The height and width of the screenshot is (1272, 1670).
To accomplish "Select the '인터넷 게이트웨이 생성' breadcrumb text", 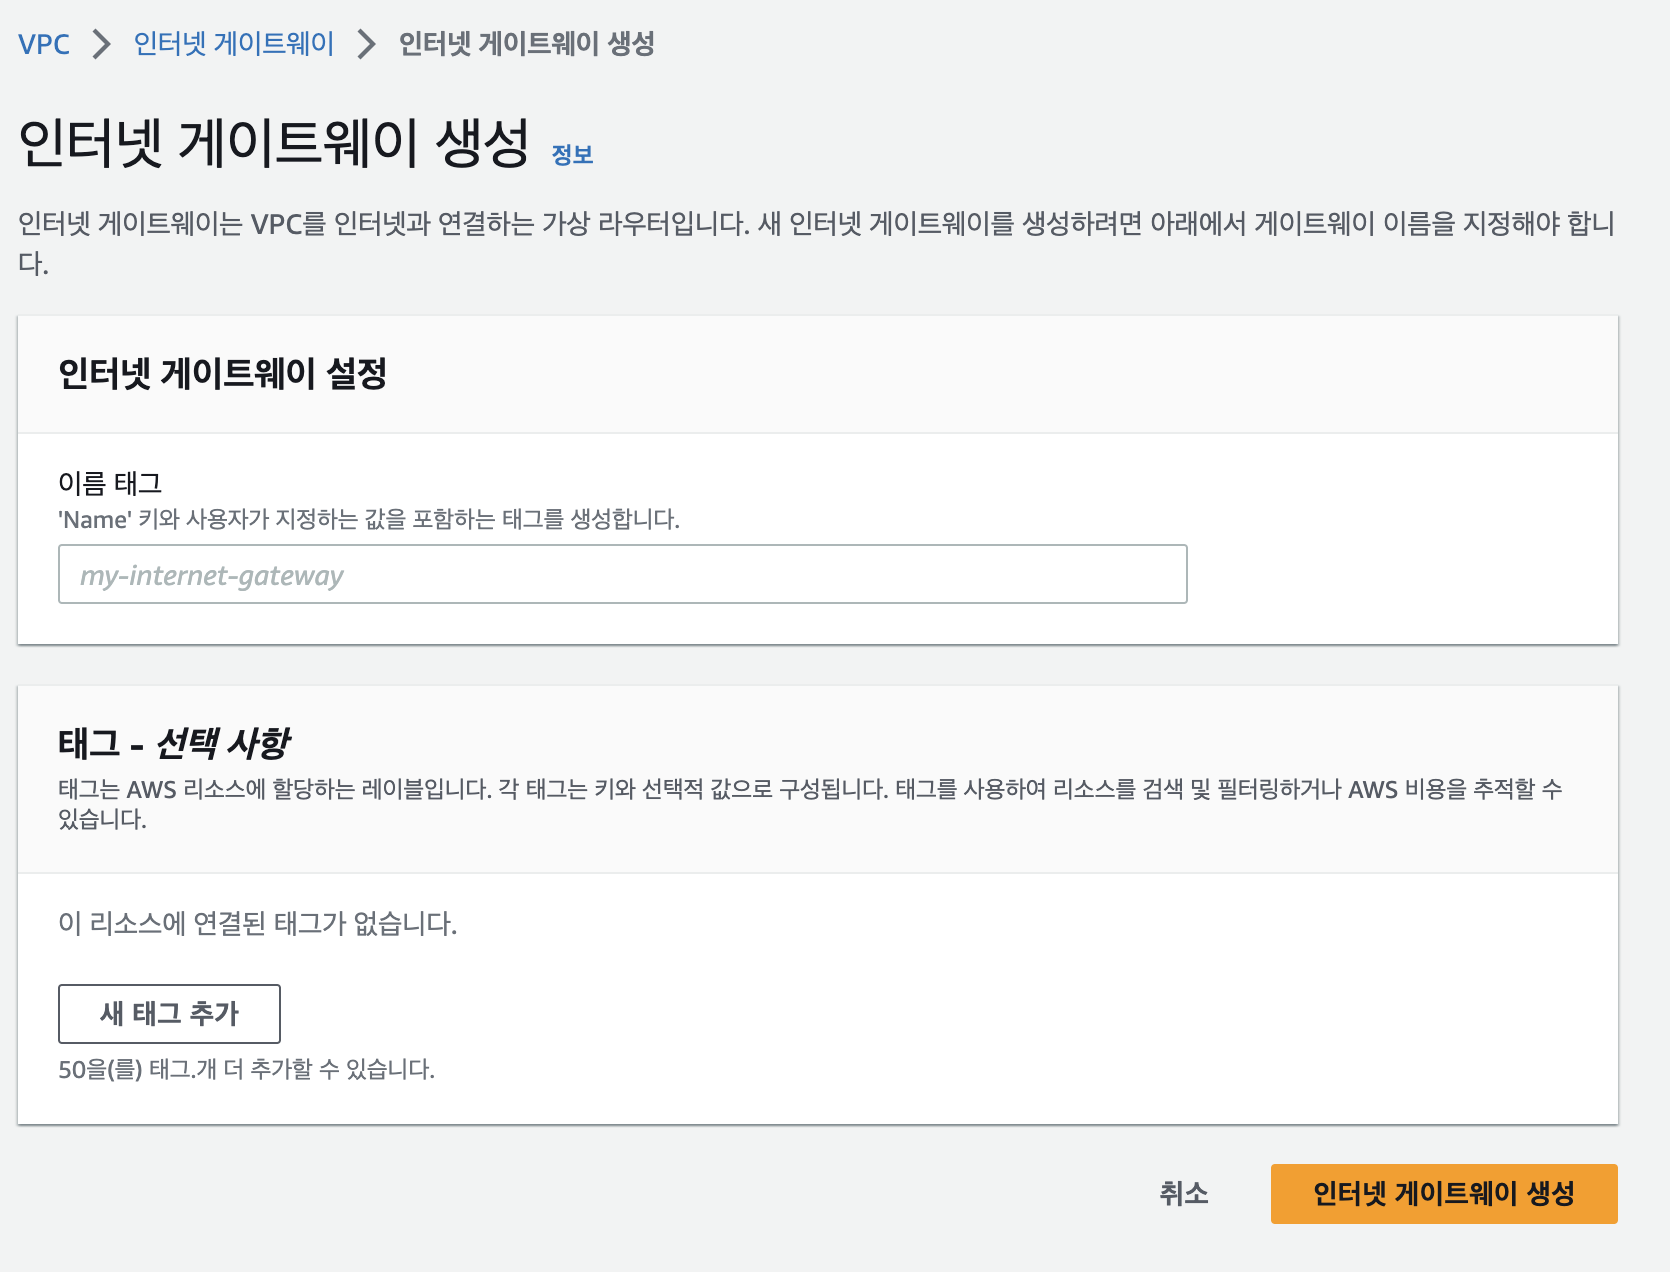I will click(527, 44).
